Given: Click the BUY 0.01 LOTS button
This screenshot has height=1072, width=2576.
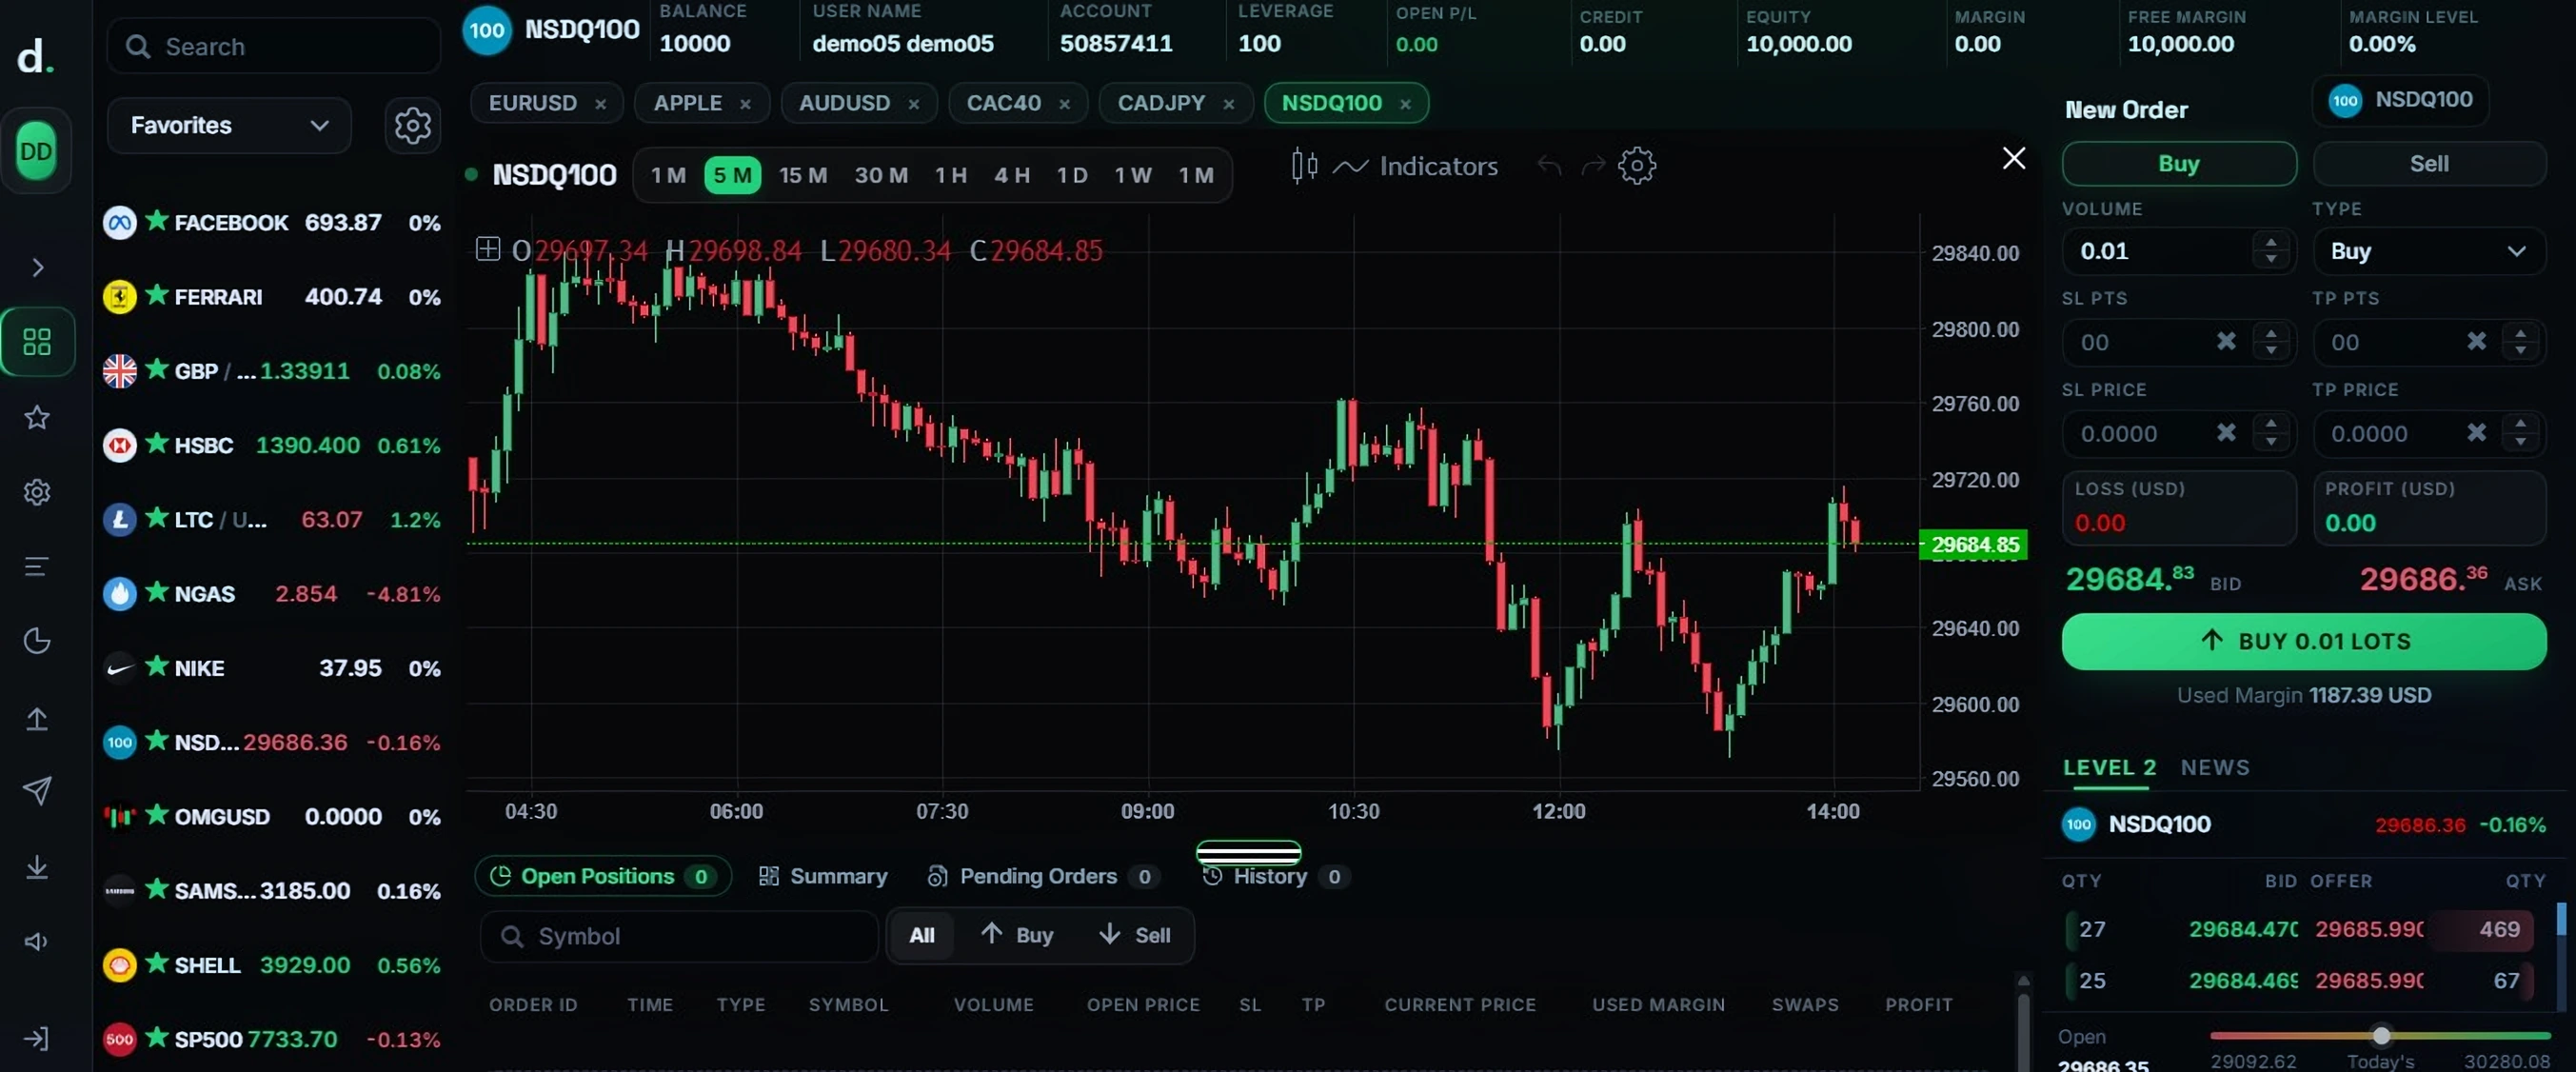Looking at the screenshot, I should pos(2303,641).
